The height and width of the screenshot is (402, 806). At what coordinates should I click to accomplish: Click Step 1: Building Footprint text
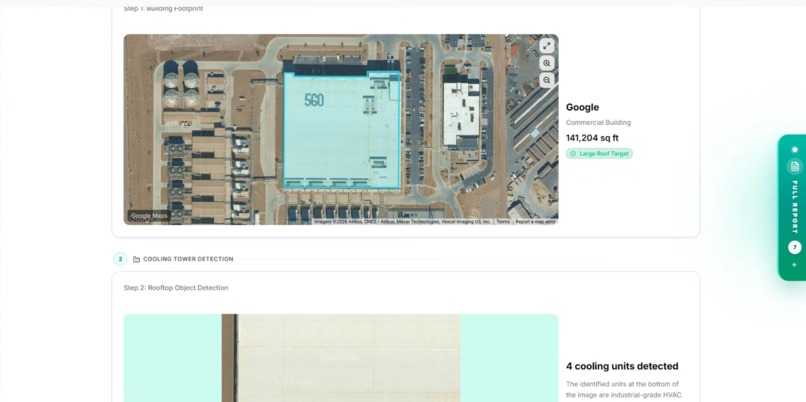coord(163,9)
